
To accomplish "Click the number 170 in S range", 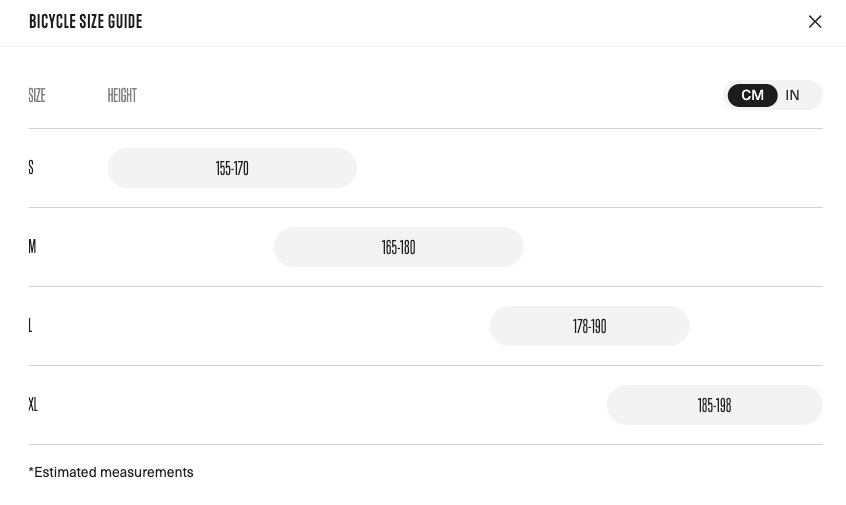I will click(241, 168).
